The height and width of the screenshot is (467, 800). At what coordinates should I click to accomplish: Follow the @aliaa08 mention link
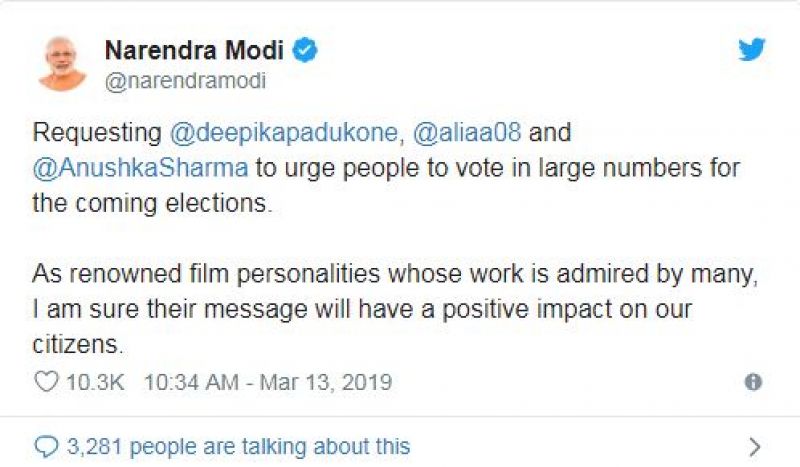[x=462, y=134]
